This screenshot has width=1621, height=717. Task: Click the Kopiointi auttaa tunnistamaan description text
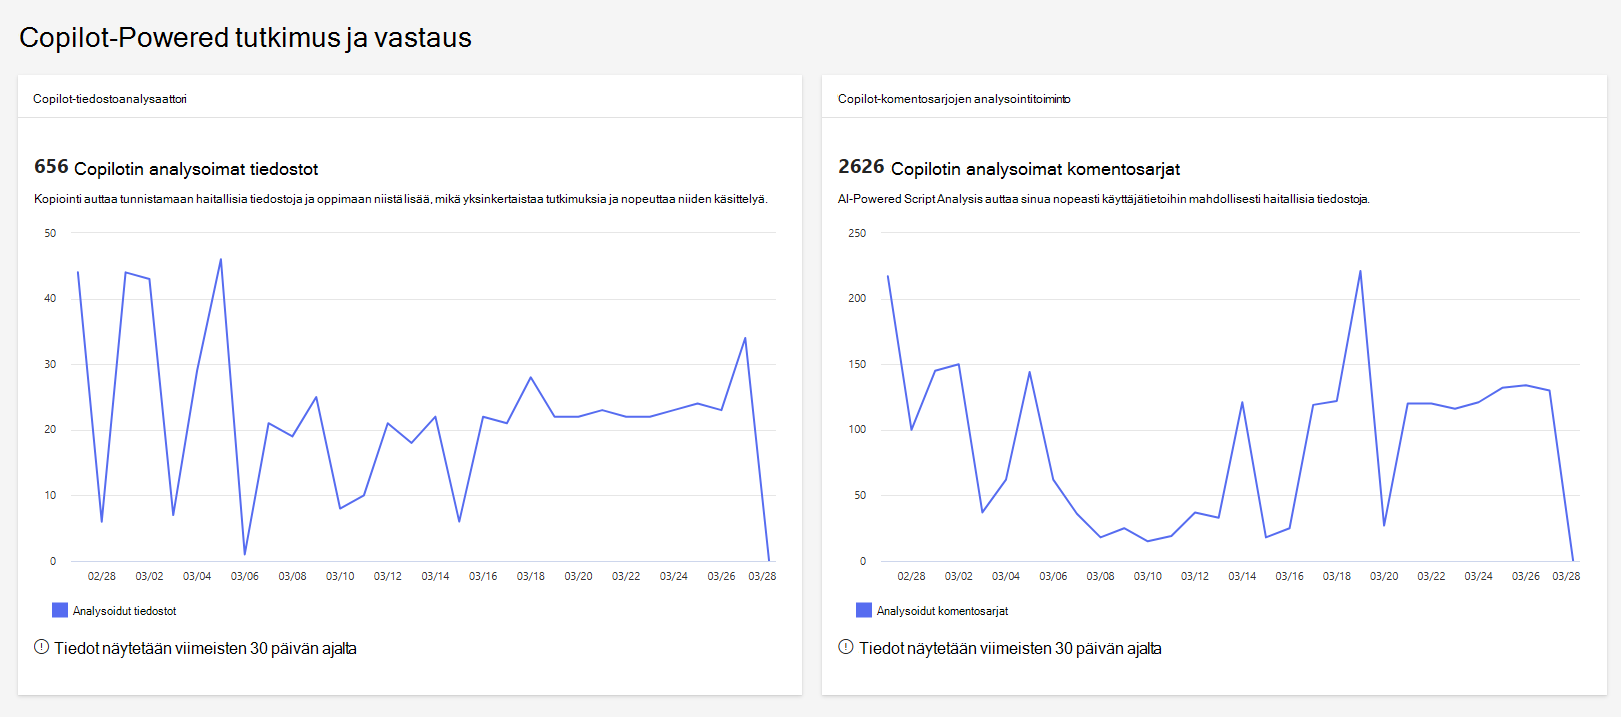coord(401,199)
